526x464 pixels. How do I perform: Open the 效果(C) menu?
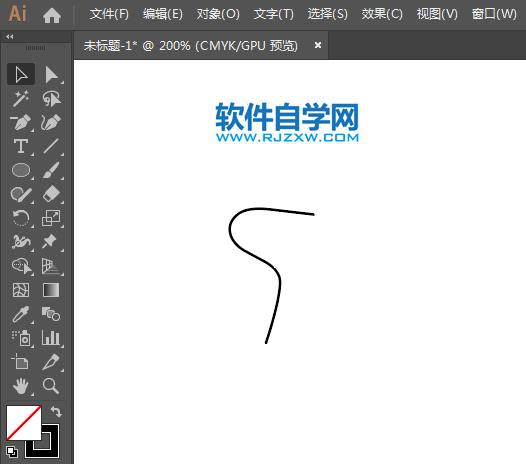point(382,14)
